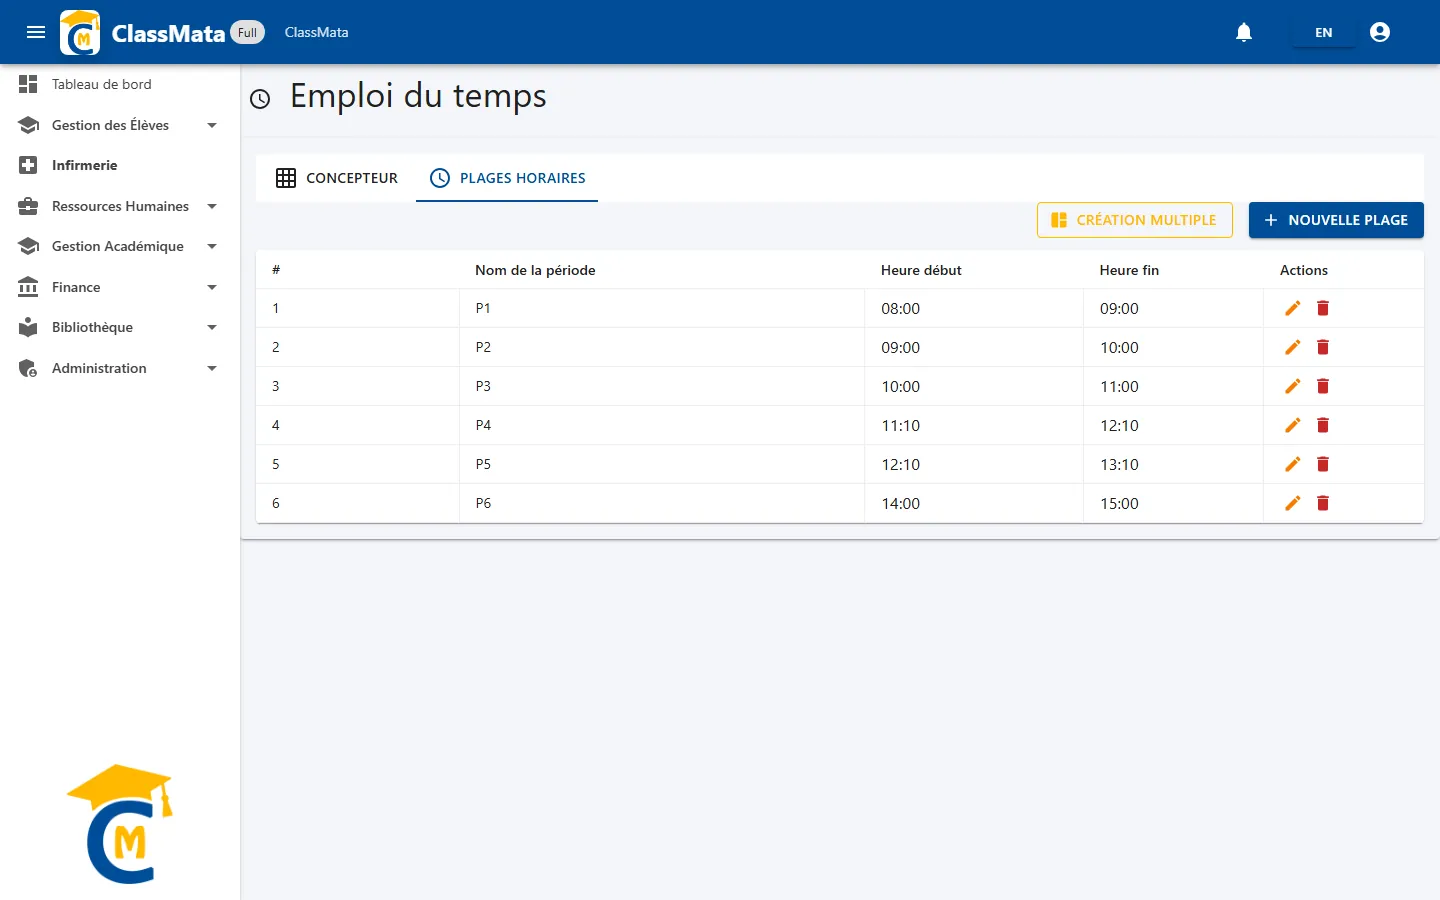Click the Création Multiple button

[1134, 220]
